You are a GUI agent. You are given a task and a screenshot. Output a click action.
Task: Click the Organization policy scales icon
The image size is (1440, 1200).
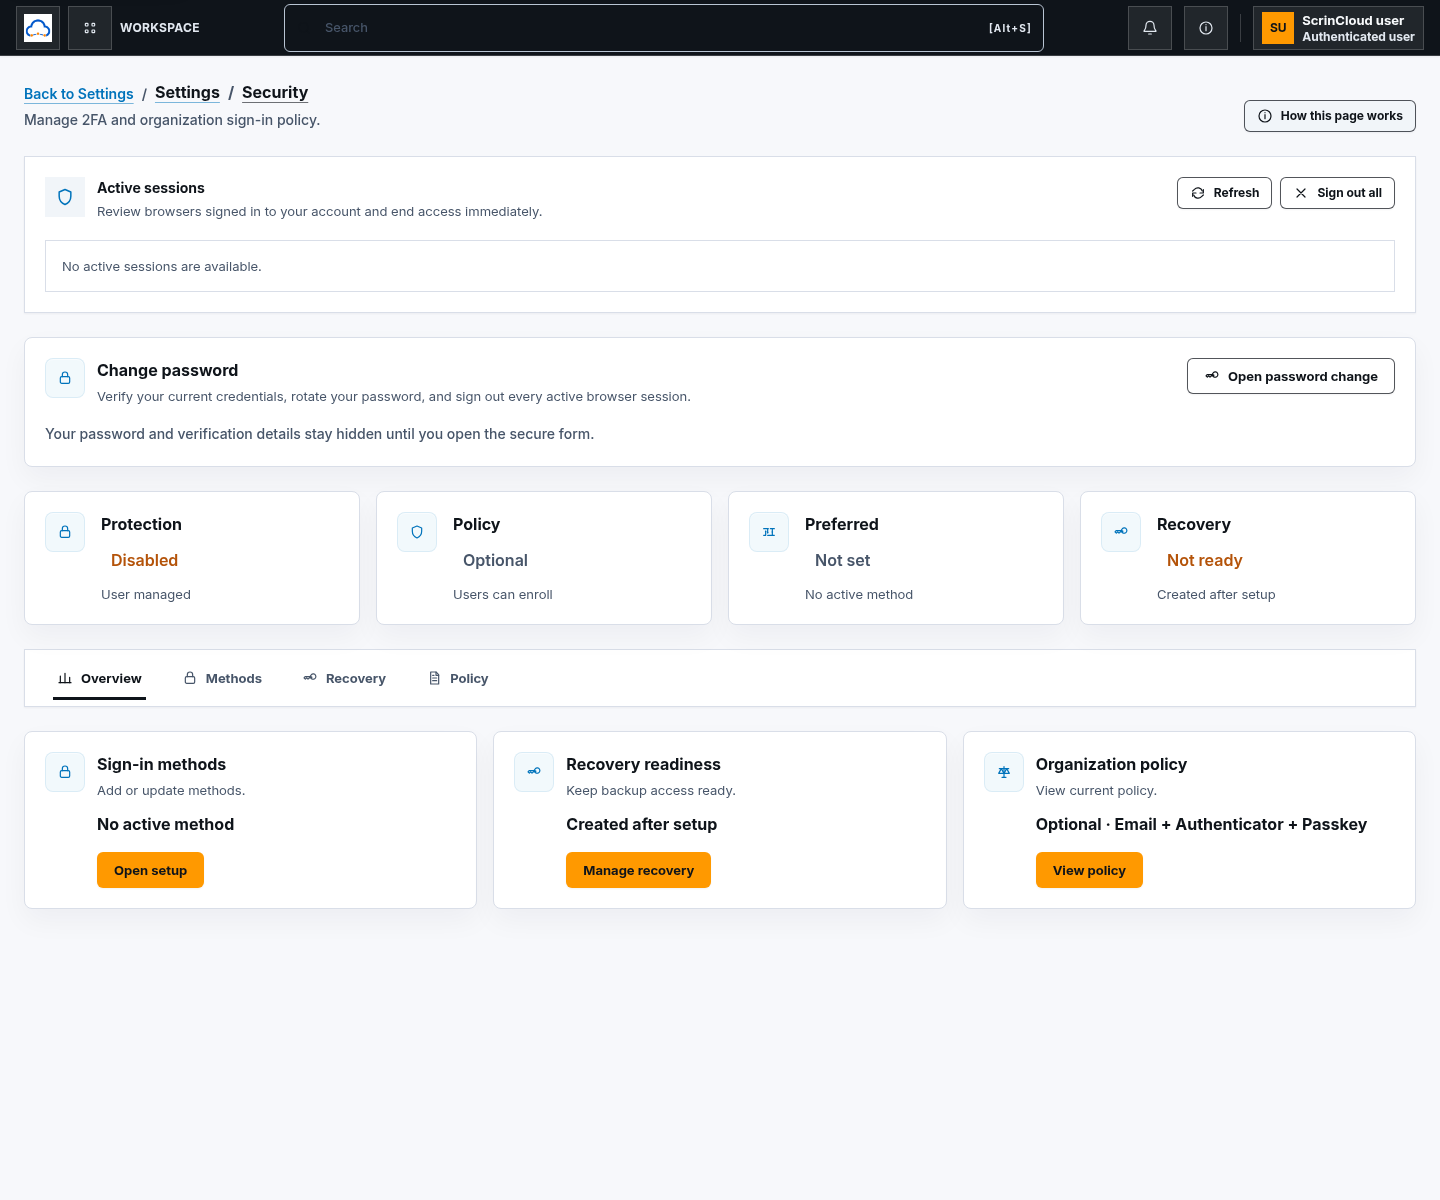click(x=1004, y=772)
